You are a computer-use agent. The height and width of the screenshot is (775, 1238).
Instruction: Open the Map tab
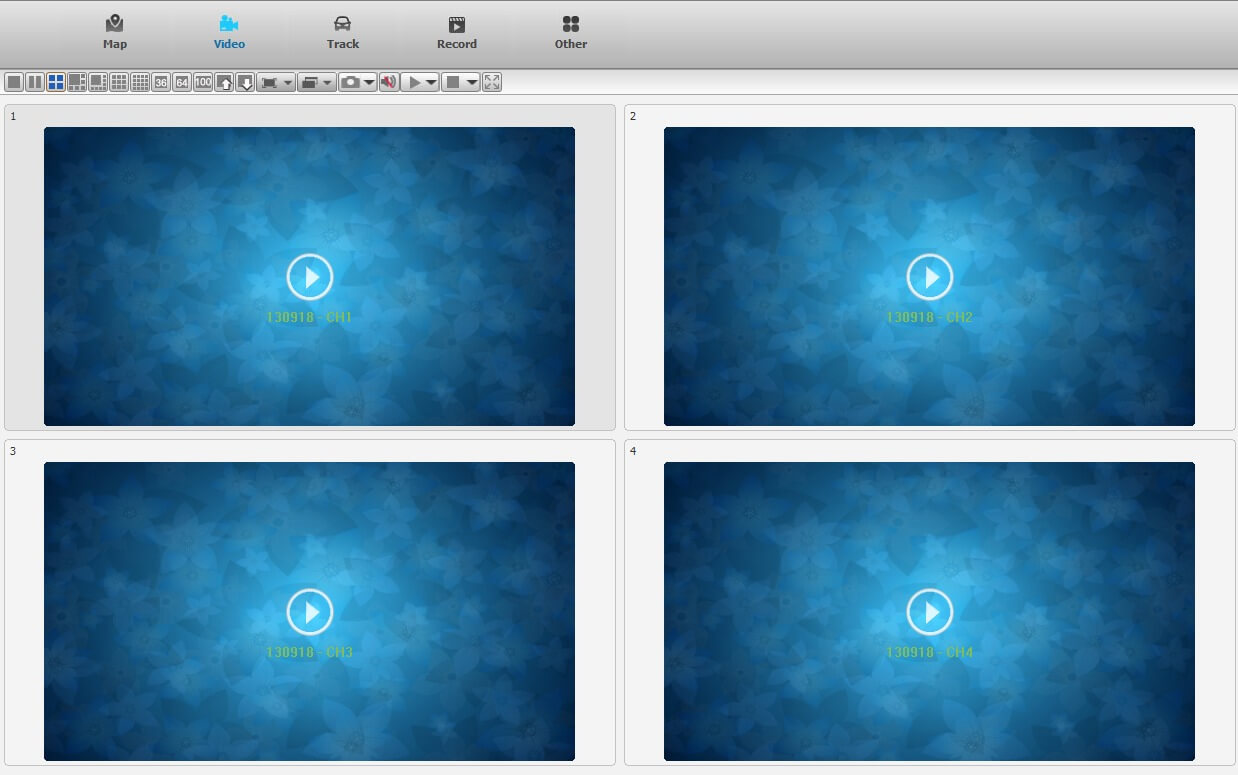pyautogui.click(x=115, y=32)
